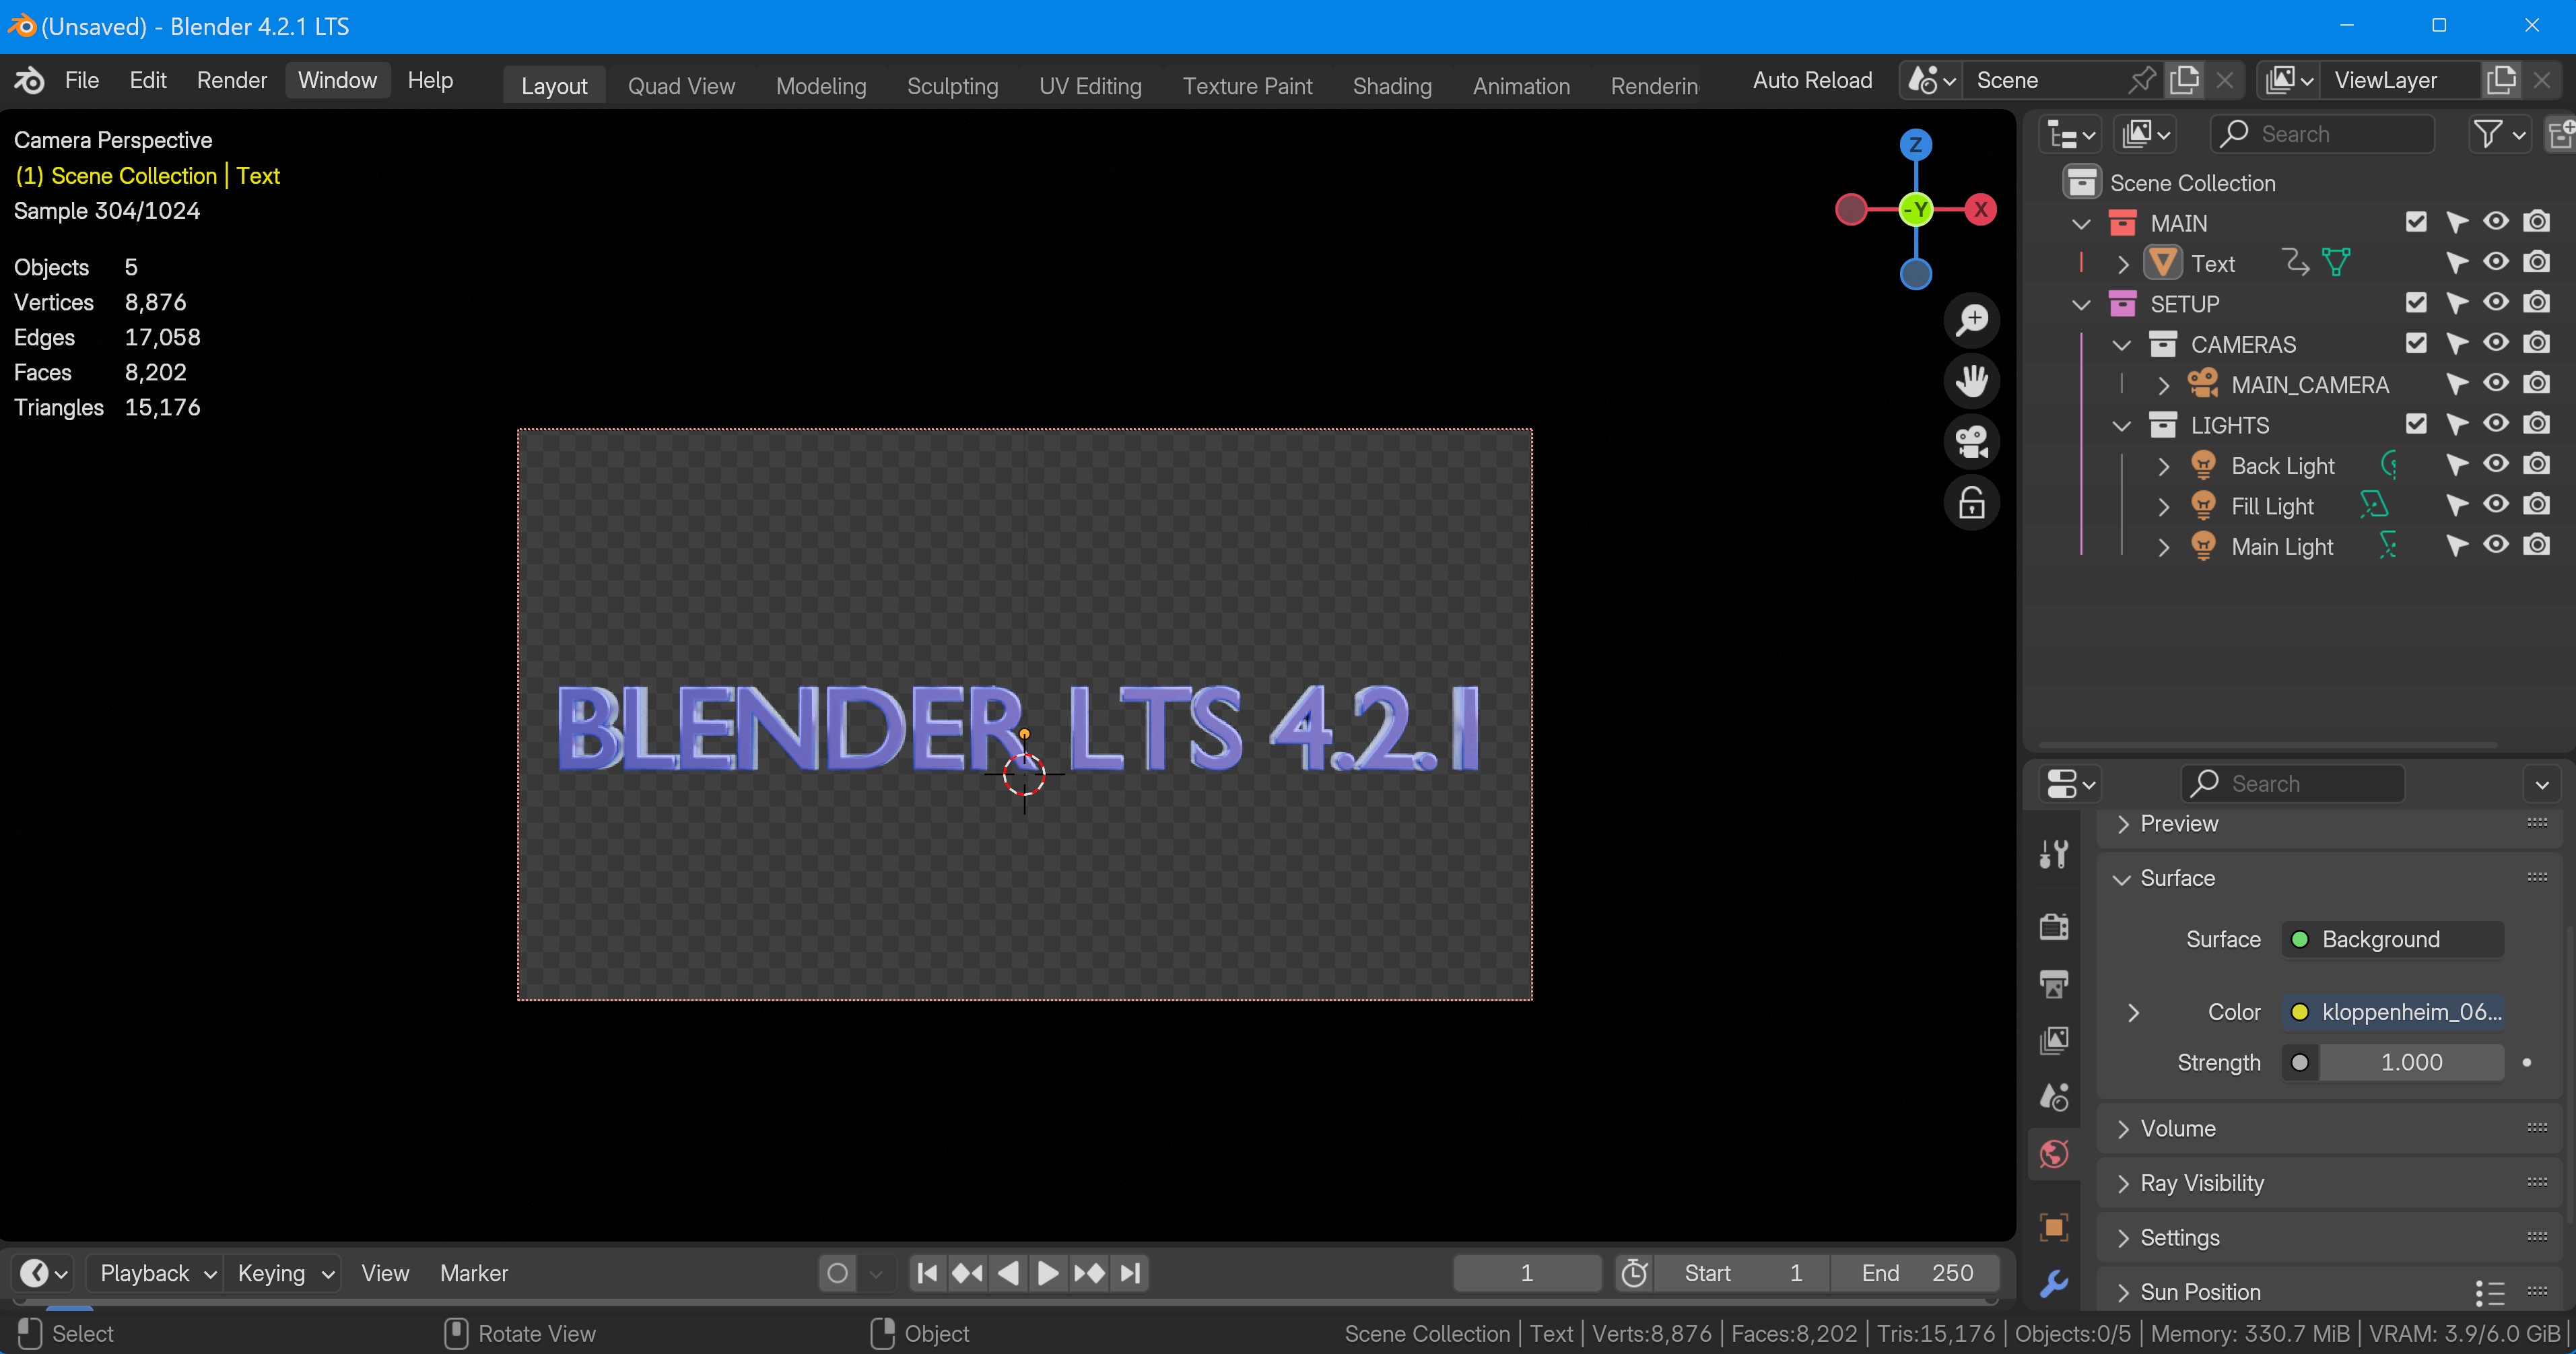
Task: Hide the Text object with its eye icon
Action: pyautogui.click(x=2496, y=262)
